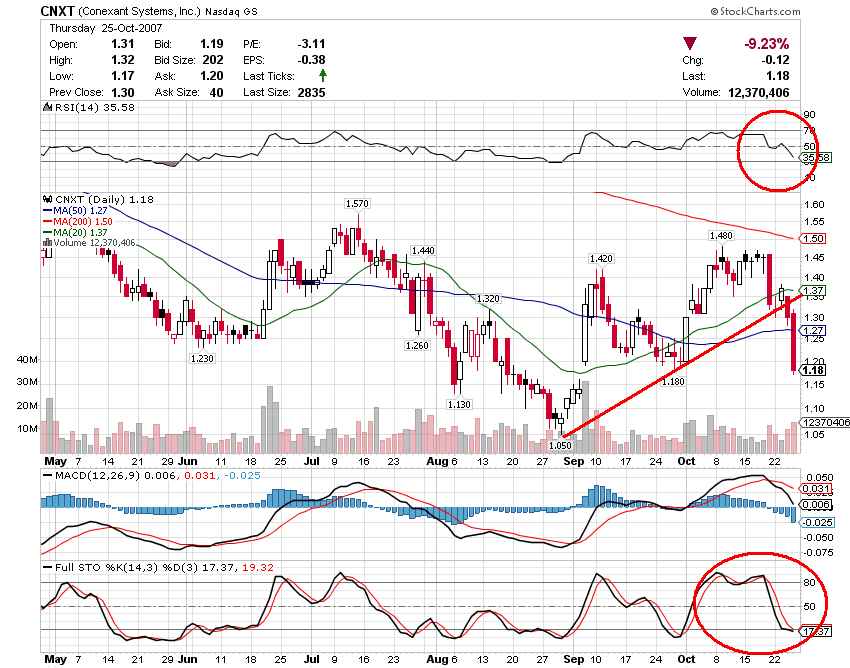
Task: Click the volume bars icon in the legend
Action: point(48,242)
